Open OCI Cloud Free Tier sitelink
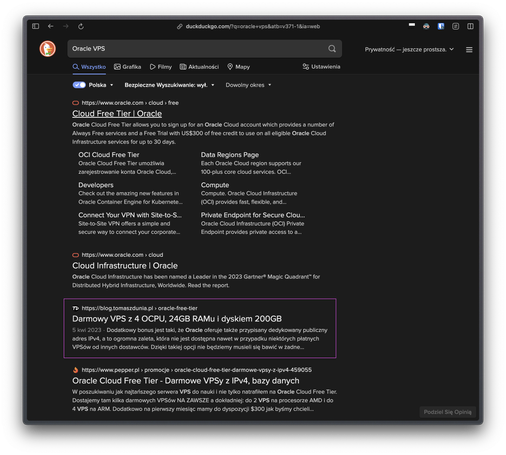Screen dimensions: 506x455 (109, 155)
